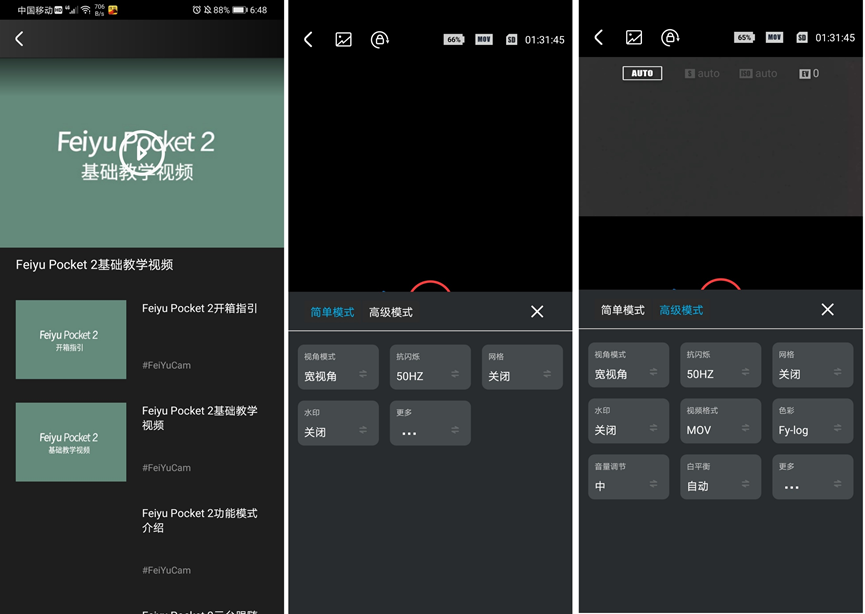Select the shutter 'S auto' indicator
Screen dimensions: 865x614
click(702, 73)
